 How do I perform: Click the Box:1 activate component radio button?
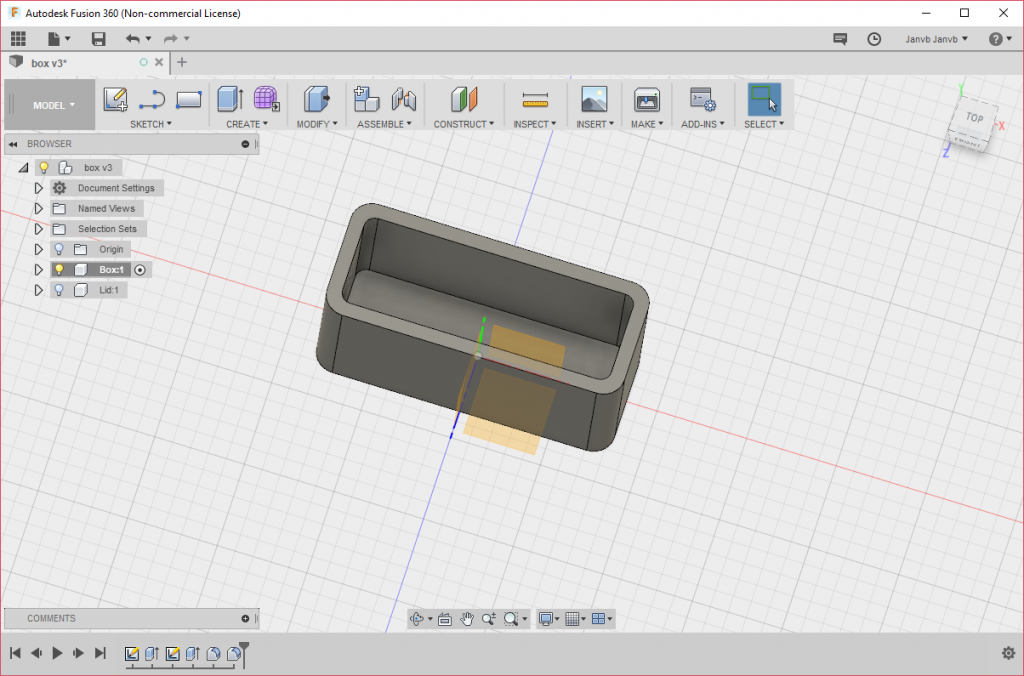click(x=140, y=270)
